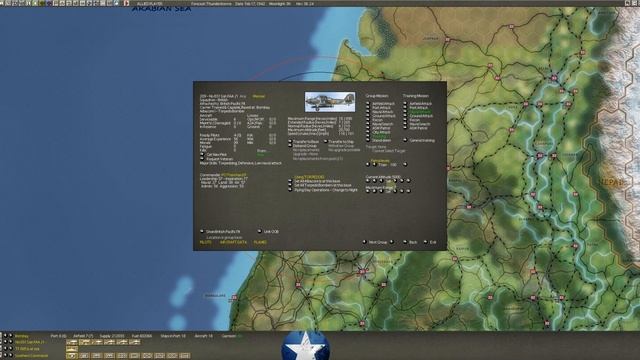Click first aircraft squadron icon in bottom panel
Image resolution: width=640 pixels, height=360 pixels.
72,342
